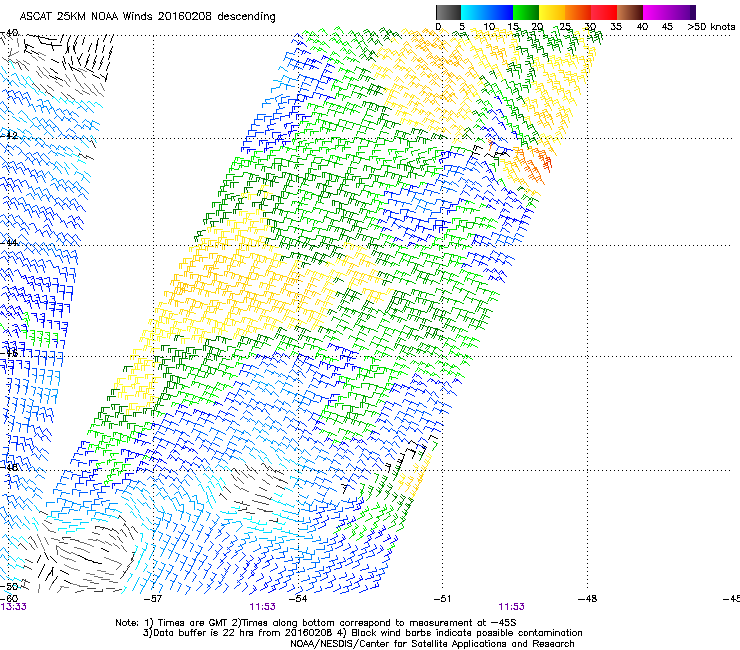Screen dimensions: 740x650
Task: Click the legend tick label '25'
Action: click(x=565, y=27)
